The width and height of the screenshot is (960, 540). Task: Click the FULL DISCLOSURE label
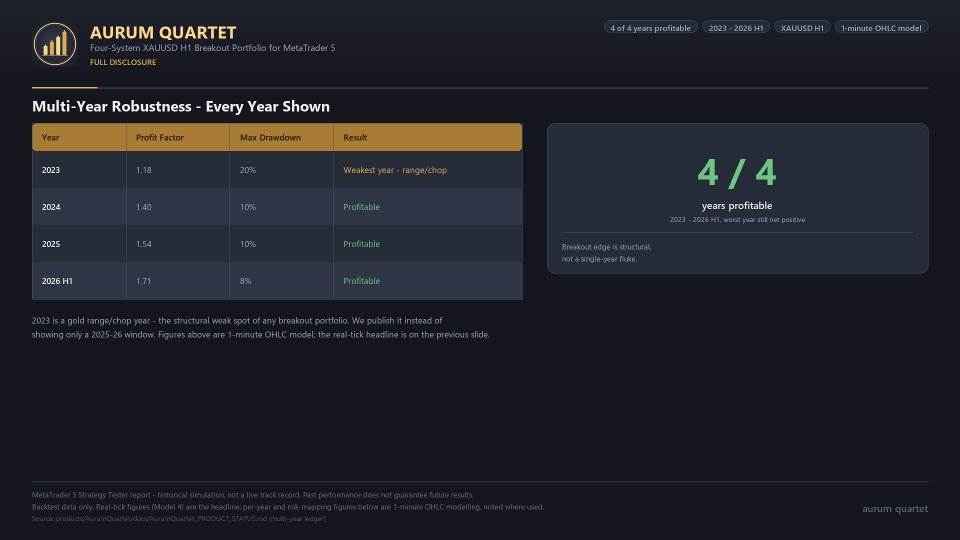point(123,62)
